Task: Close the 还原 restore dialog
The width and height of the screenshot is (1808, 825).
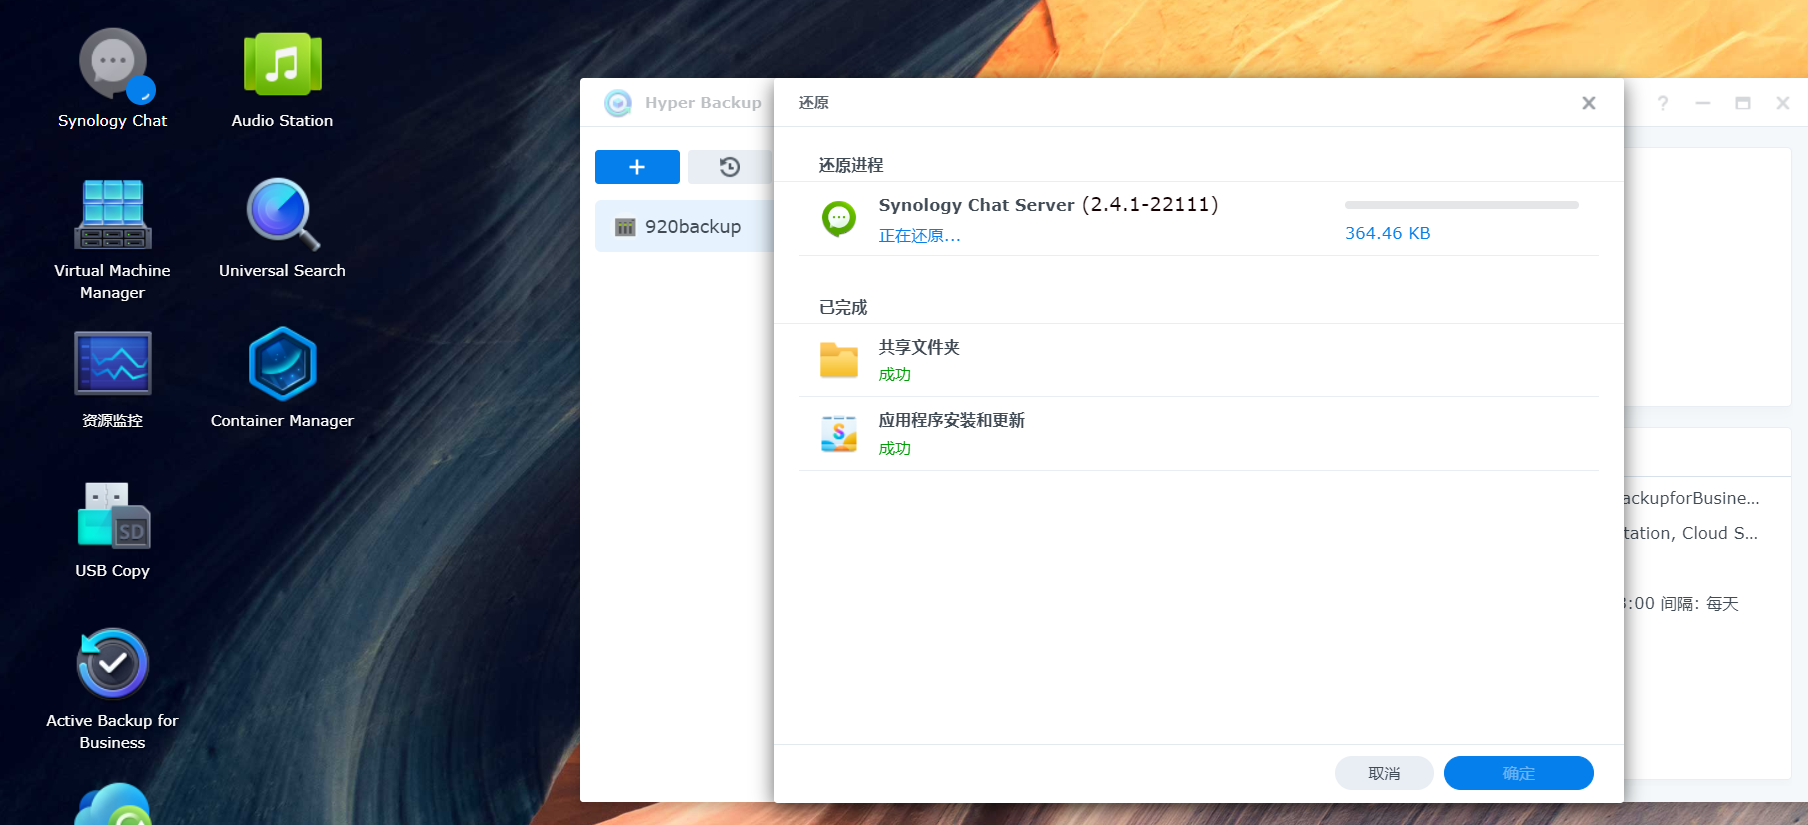Action: [x=1589, y=103]
